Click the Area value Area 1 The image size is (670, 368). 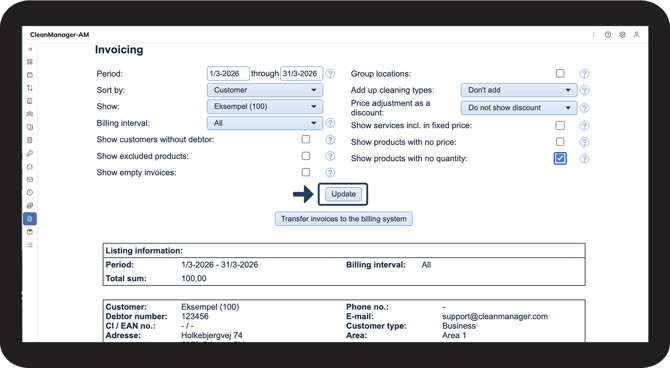coord(454,335)
